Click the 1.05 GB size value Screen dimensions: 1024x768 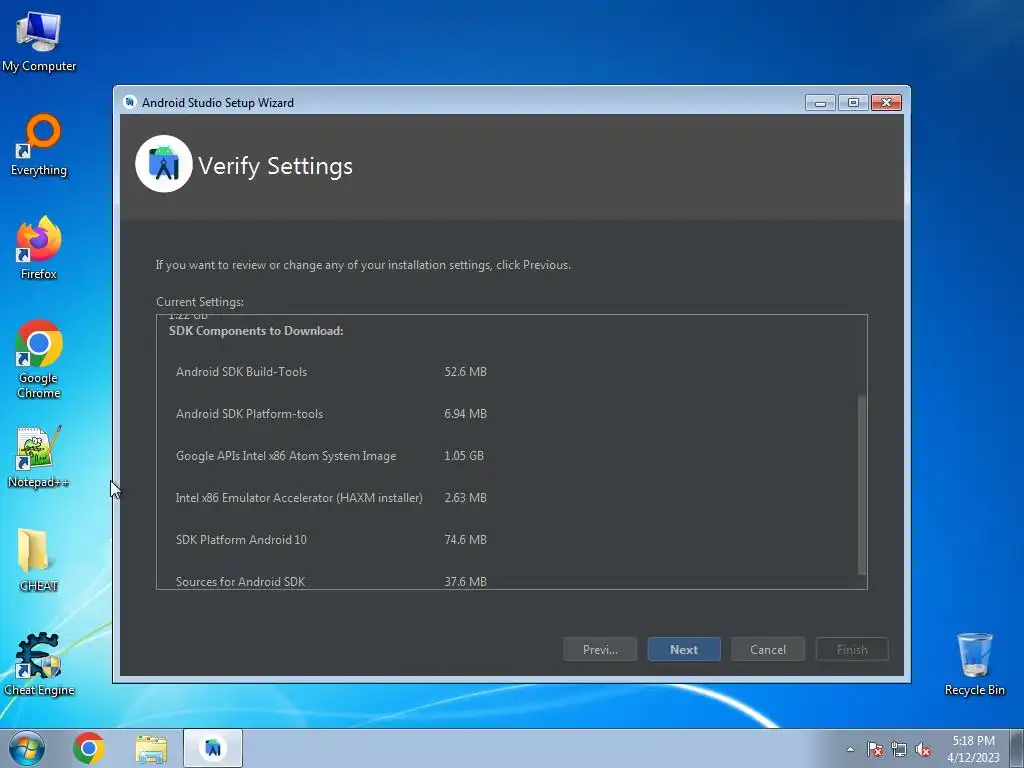pos(464,456)
